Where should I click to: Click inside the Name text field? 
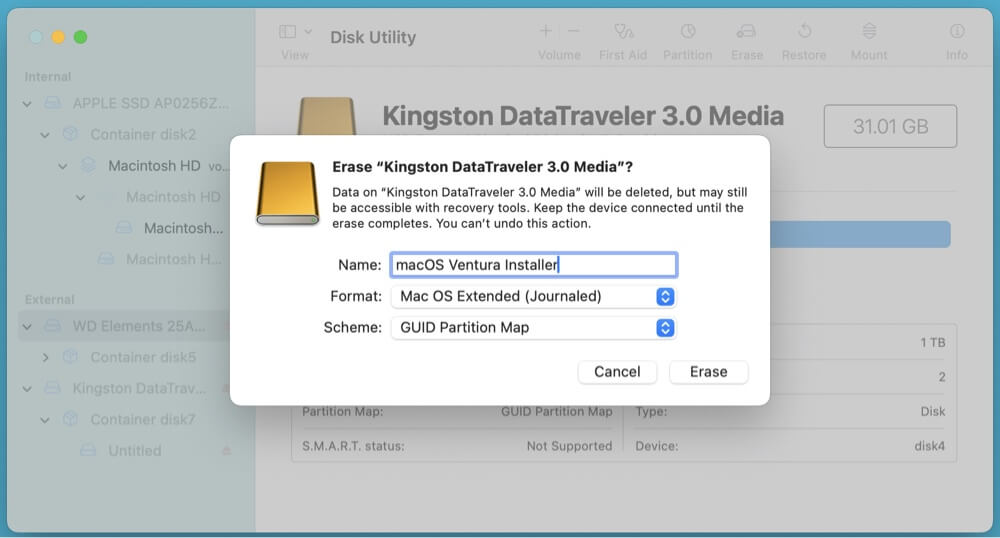[533, 265]
